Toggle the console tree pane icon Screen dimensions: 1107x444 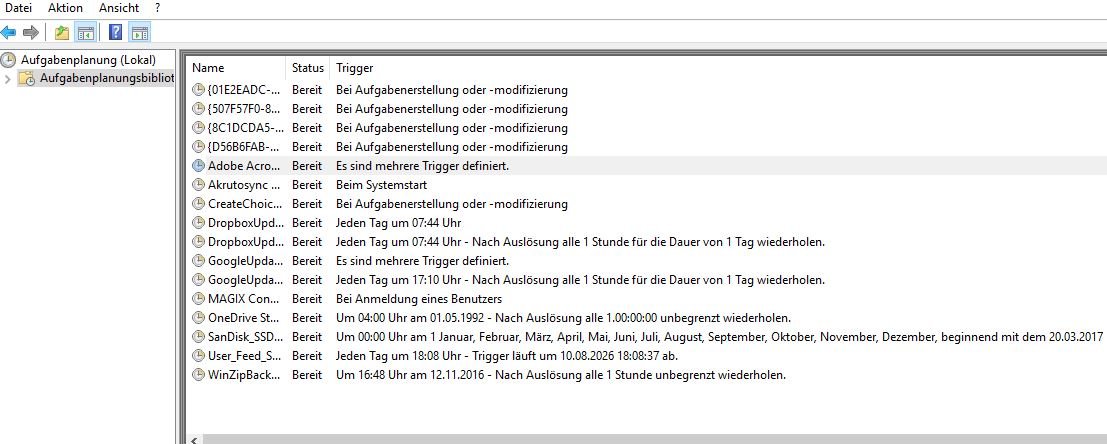[x=85, y=32]
